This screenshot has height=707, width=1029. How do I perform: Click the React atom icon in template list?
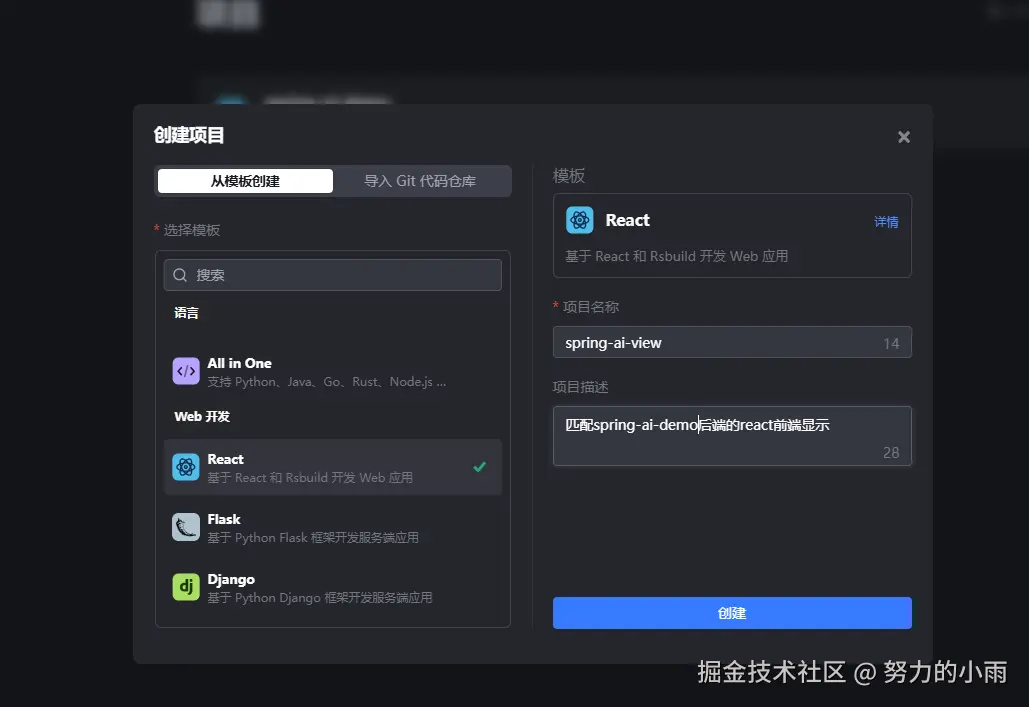click(x=186, y=467)
